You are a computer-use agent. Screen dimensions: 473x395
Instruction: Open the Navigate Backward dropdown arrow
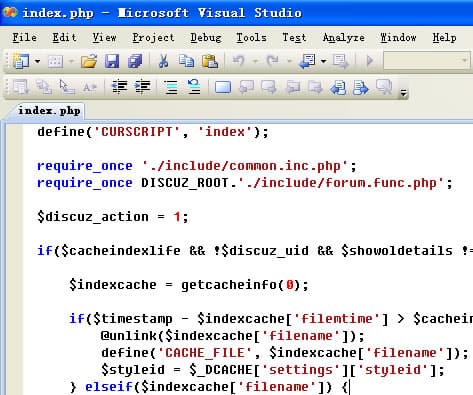323,61
